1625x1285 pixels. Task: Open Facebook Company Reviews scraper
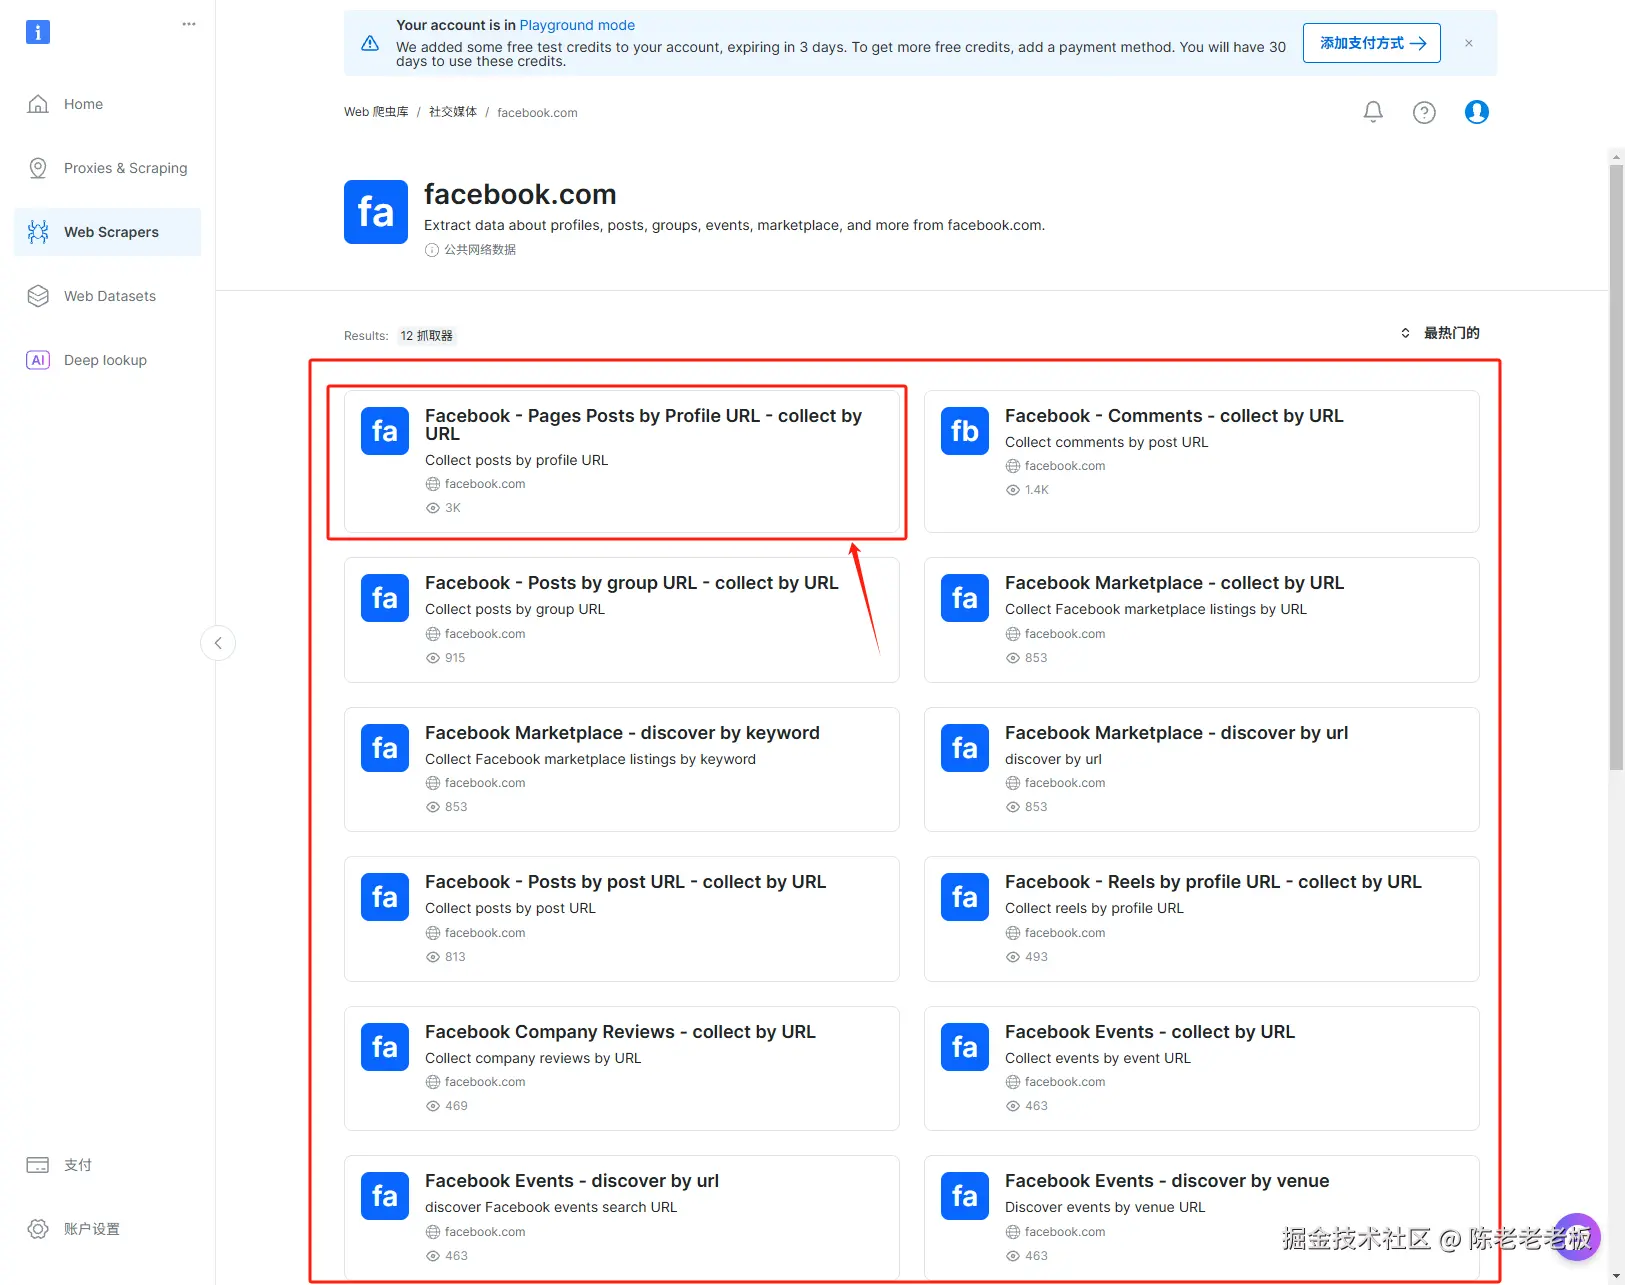[x=621, y=1068]
